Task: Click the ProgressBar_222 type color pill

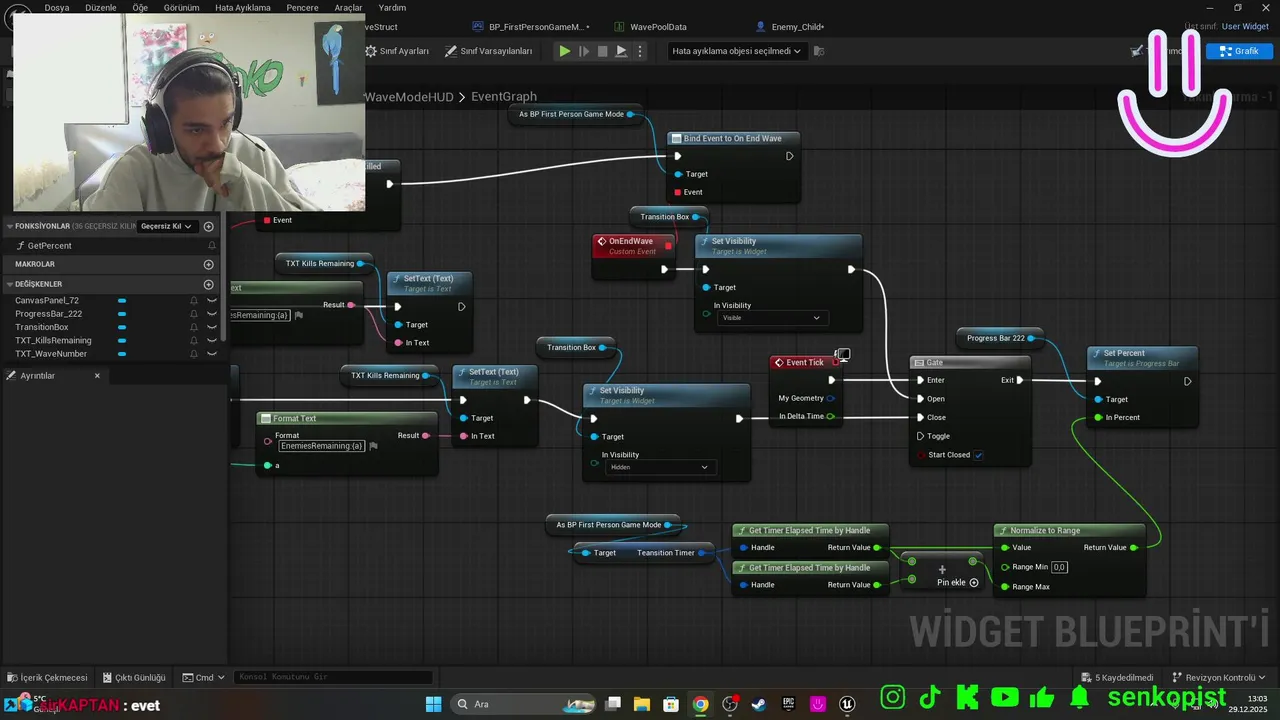Action: pyautogui.click(x=122, y=314)
